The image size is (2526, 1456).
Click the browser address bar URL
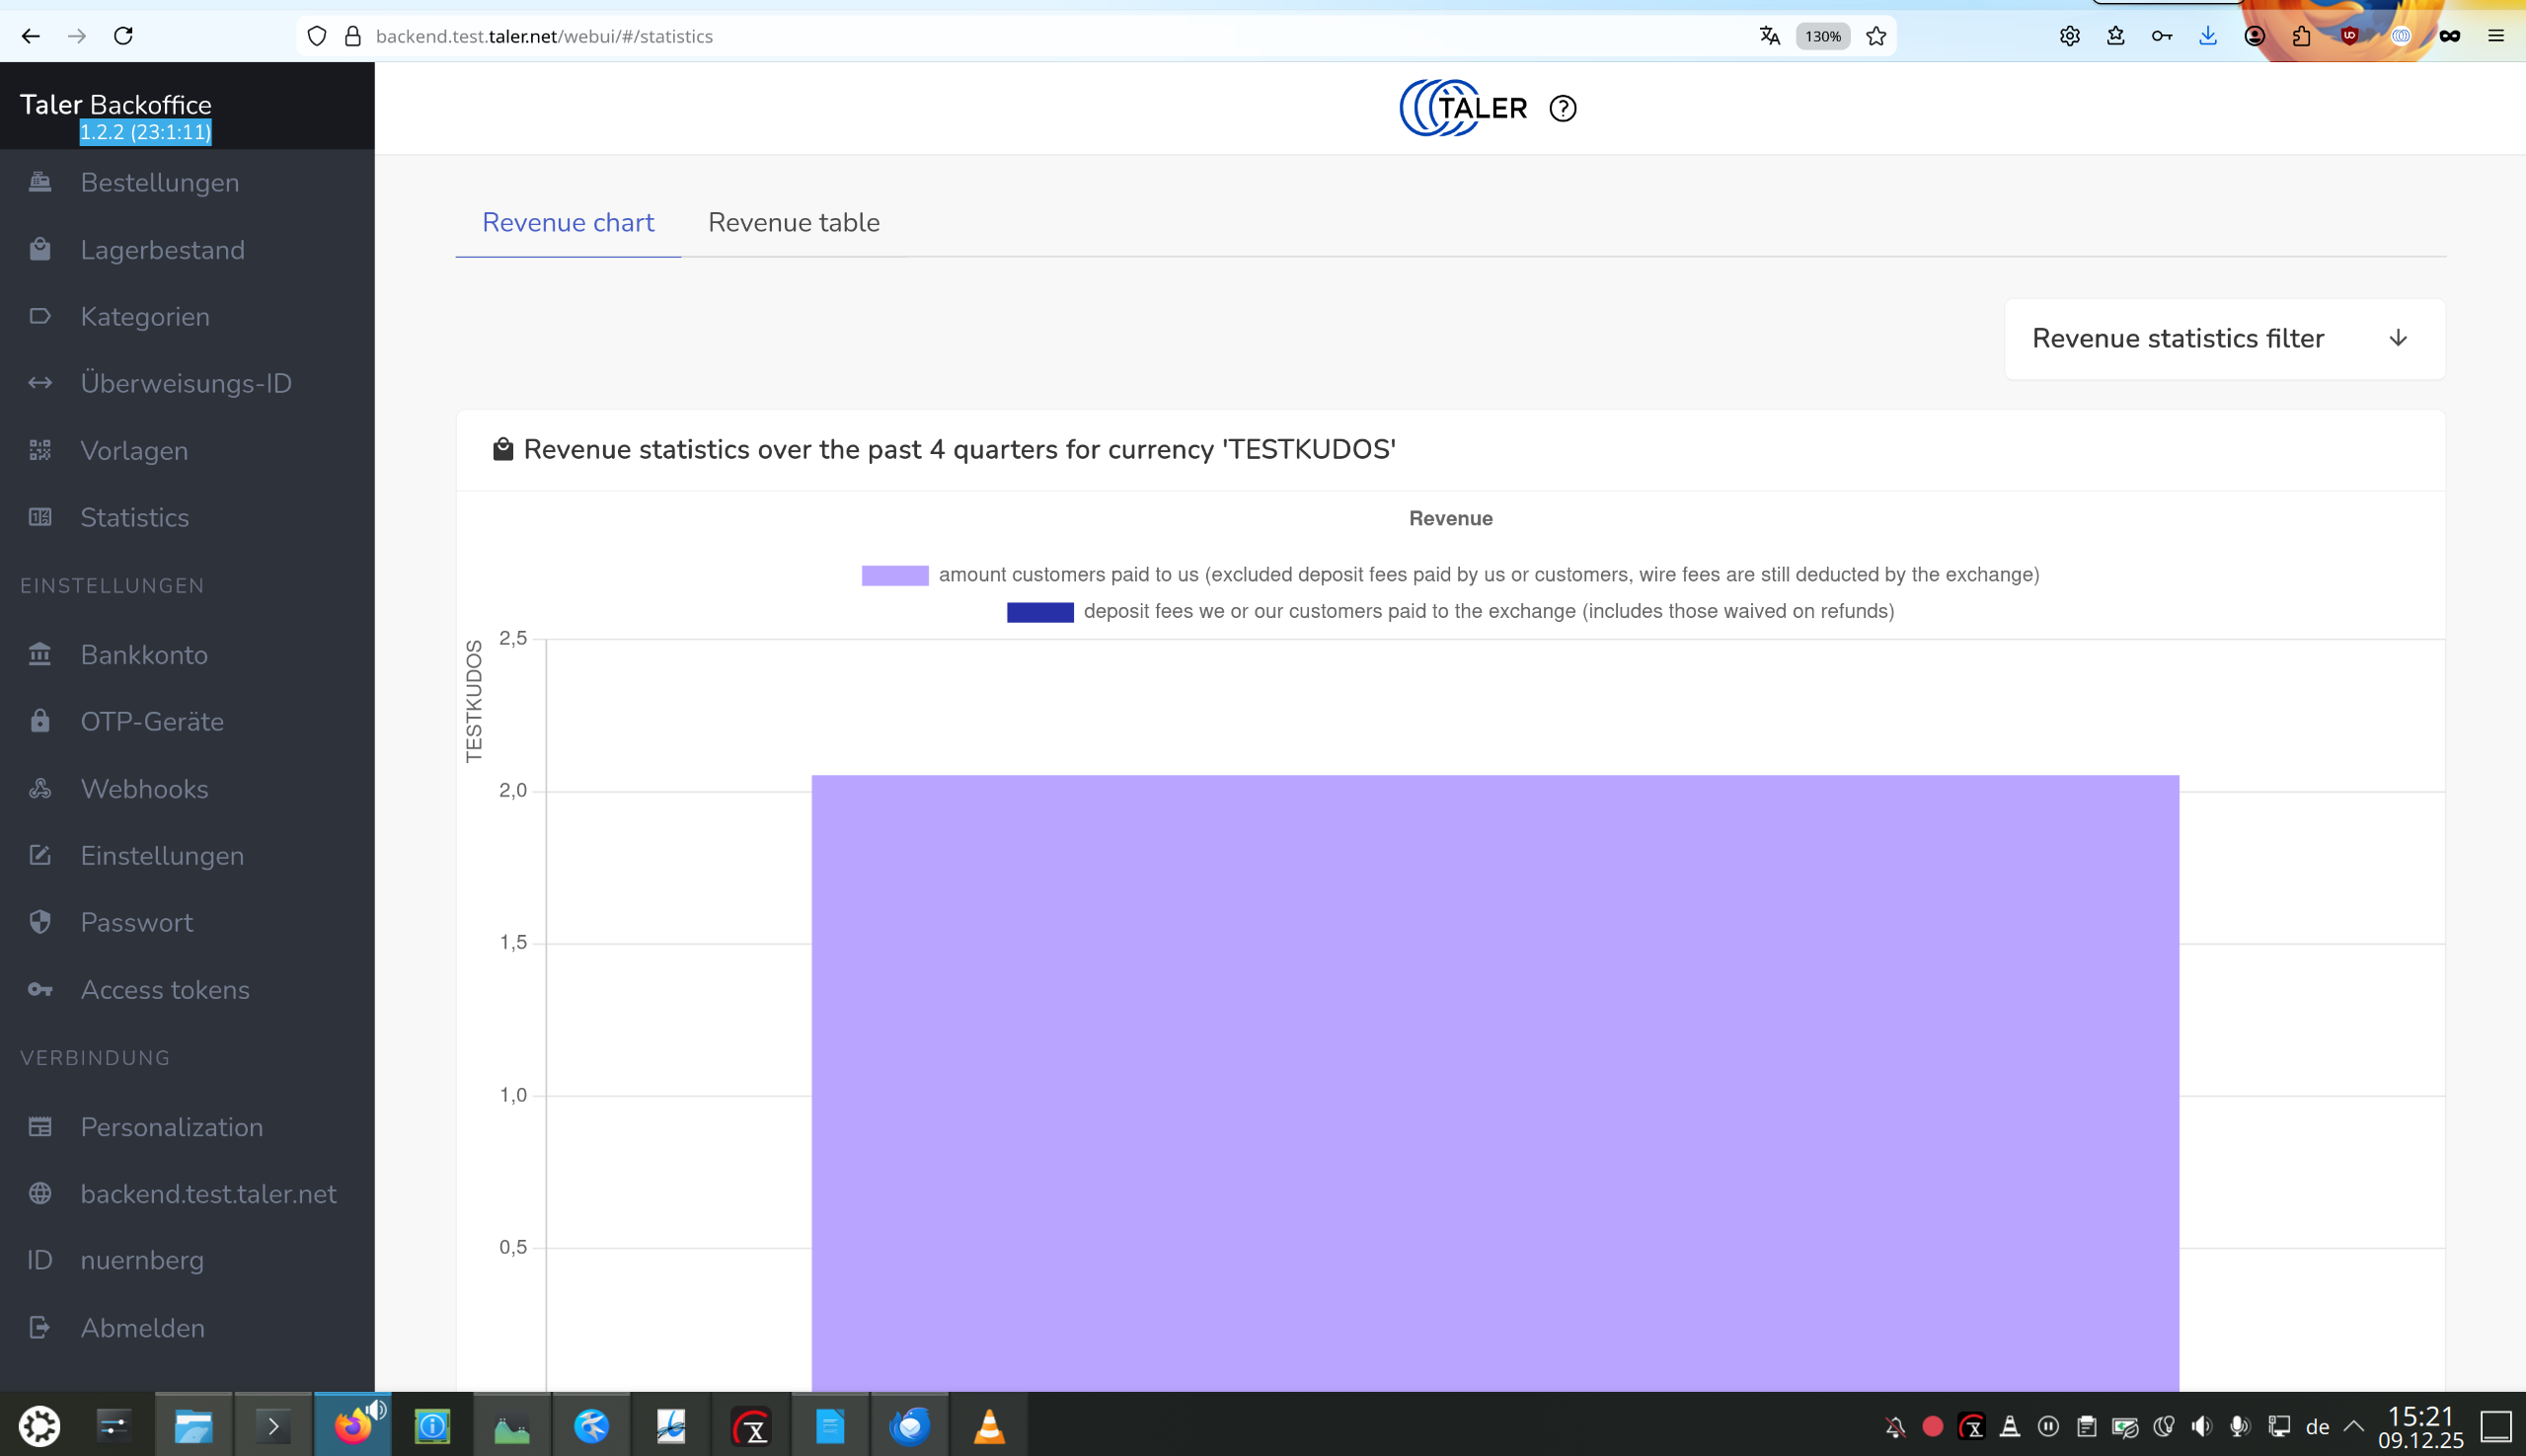[544, 36]
